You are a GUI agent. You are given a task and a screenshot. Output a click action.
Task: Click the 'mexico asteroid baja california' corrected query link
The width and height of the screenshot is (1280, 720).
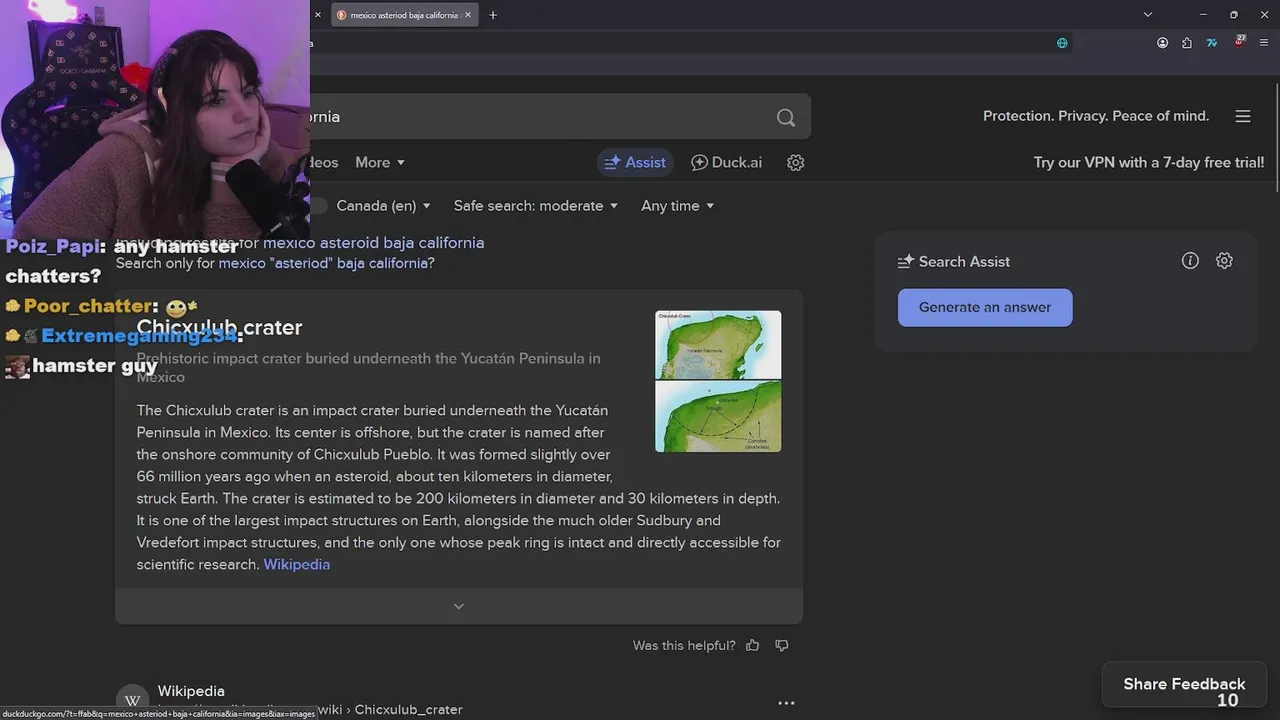[373, 242]
